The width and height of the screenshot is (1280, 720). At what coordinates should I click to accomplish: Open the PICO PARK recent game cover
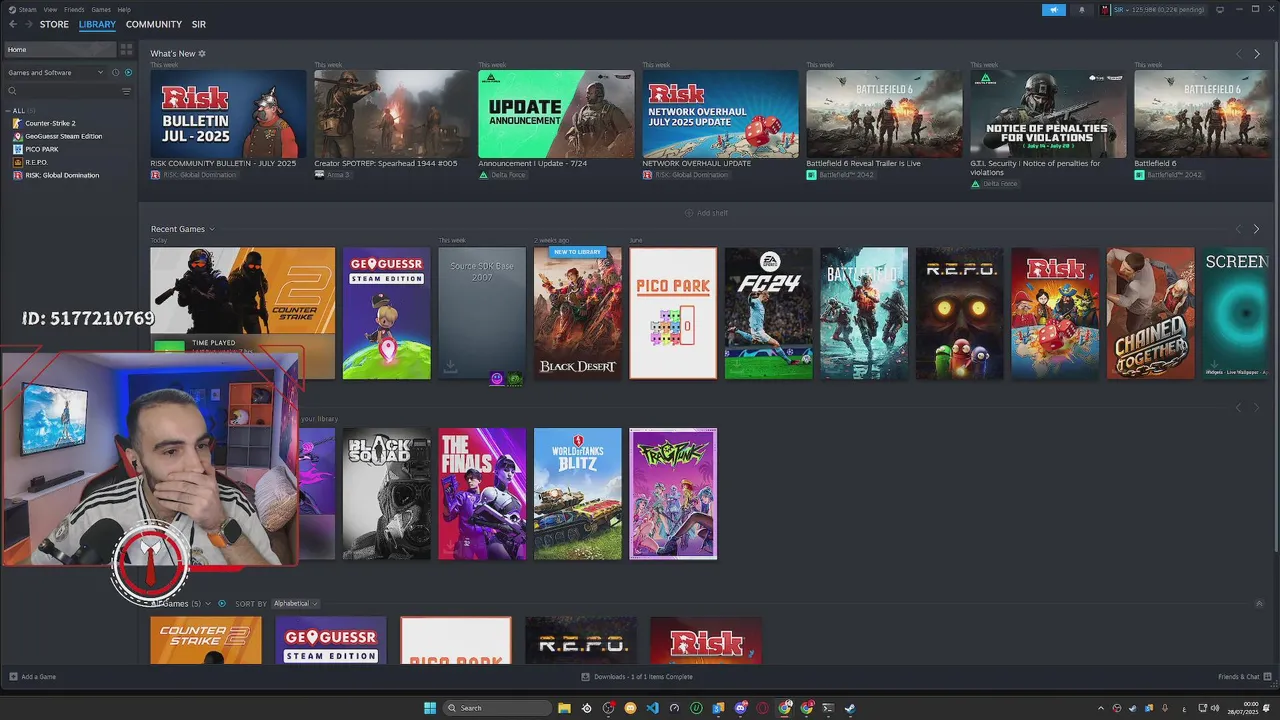[x=673, y=313]
